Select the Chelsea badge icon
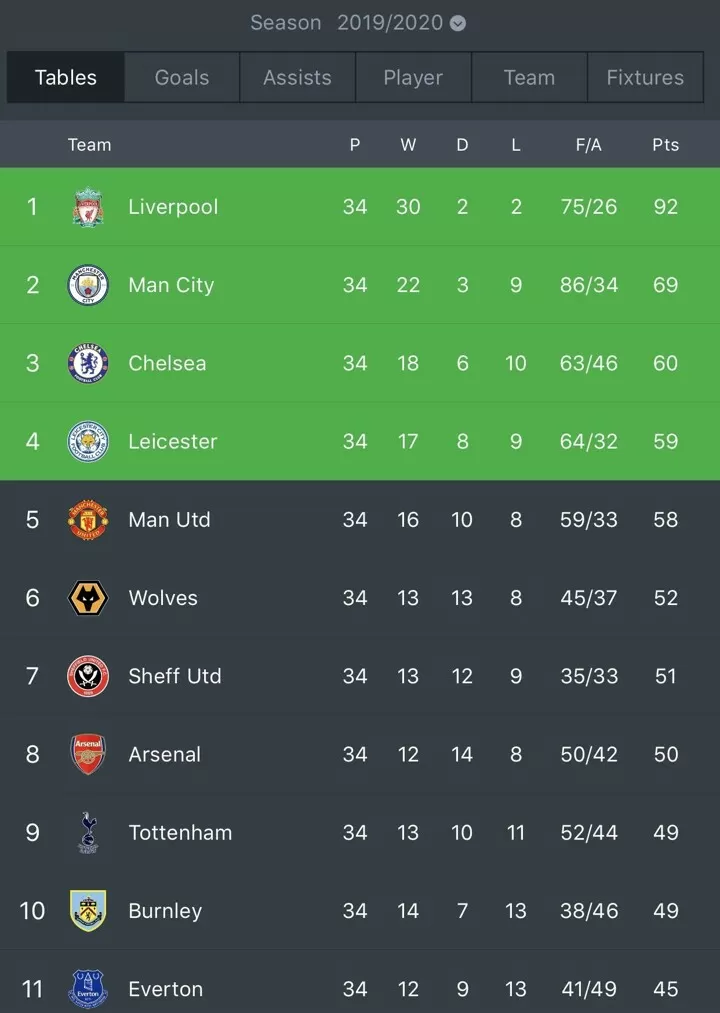720x1013 pixels. point(88,363)
